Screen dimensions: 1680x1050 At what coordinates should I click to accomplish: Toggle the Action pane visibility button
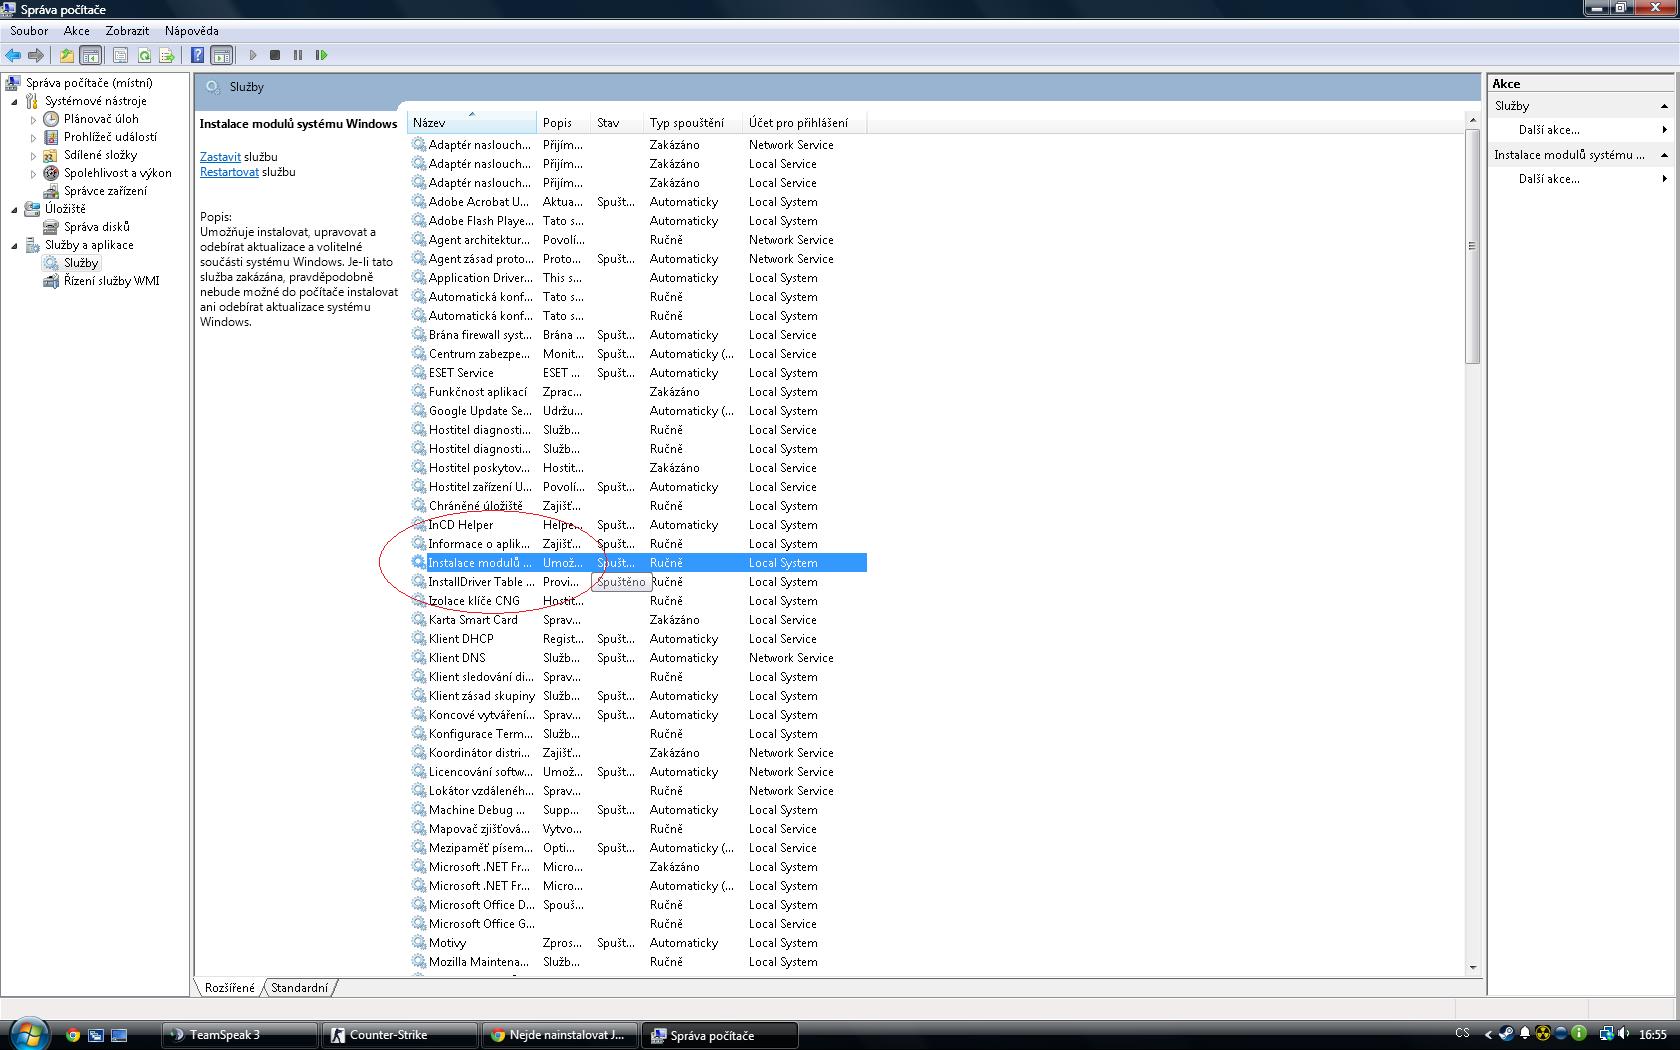222,55
